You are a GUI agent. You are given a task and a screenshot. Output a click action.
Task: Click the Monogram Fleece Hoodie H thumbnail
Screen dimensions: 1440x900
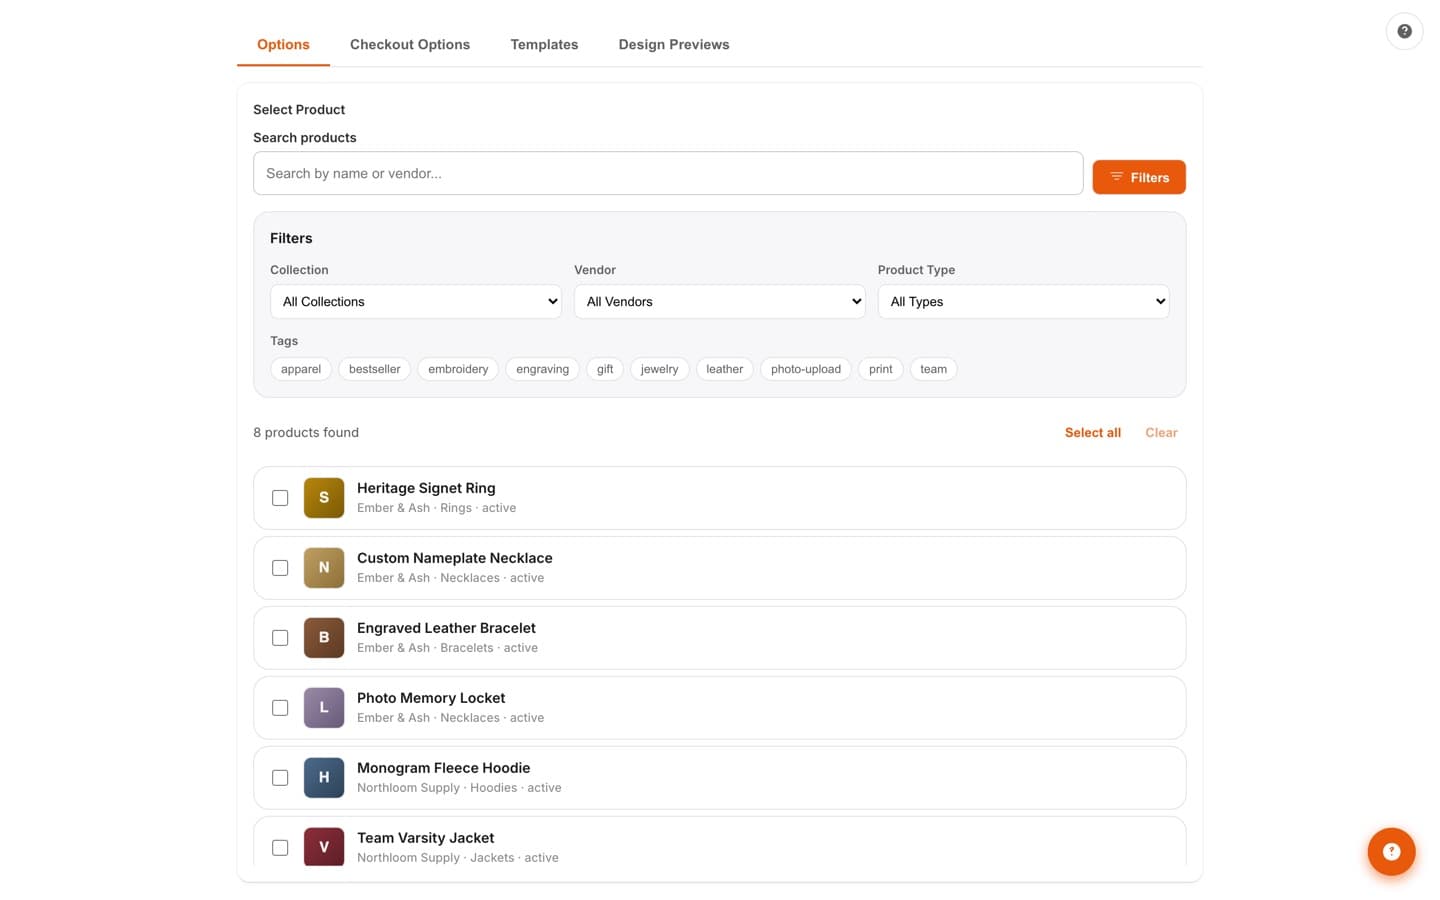tap(324, 777)
